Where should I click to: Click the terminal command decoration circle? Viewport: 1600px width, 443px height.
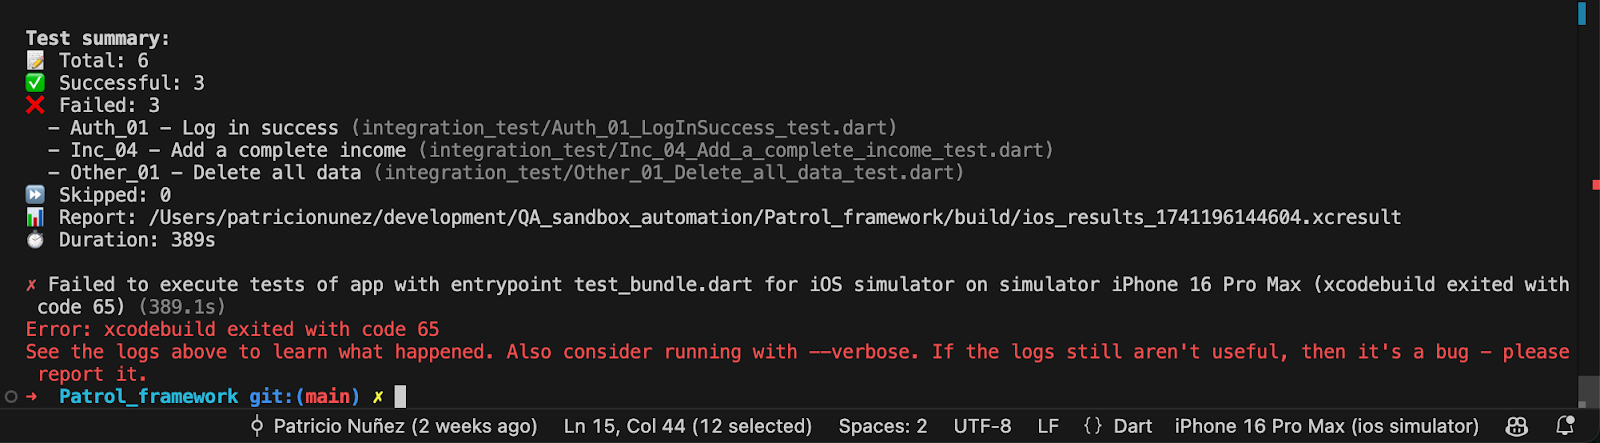pos(11,396)
